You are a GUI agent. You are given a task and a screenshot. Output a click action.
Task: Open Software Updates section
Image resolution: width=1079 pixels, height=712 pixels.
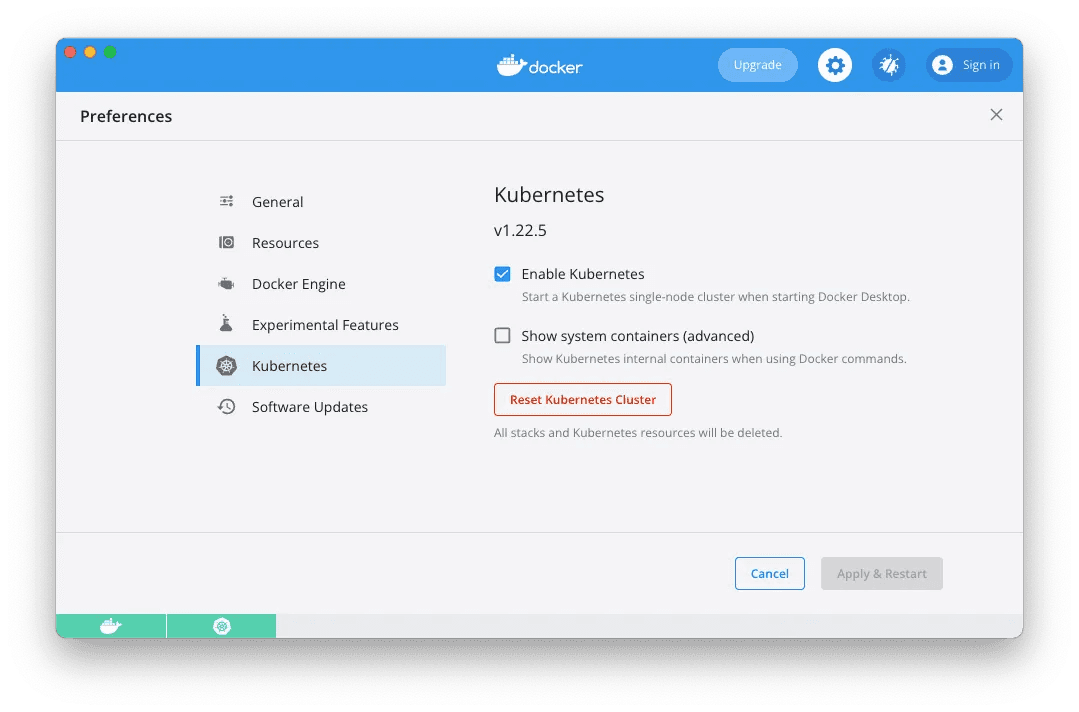pyautogui.click(x=310, y=407)
